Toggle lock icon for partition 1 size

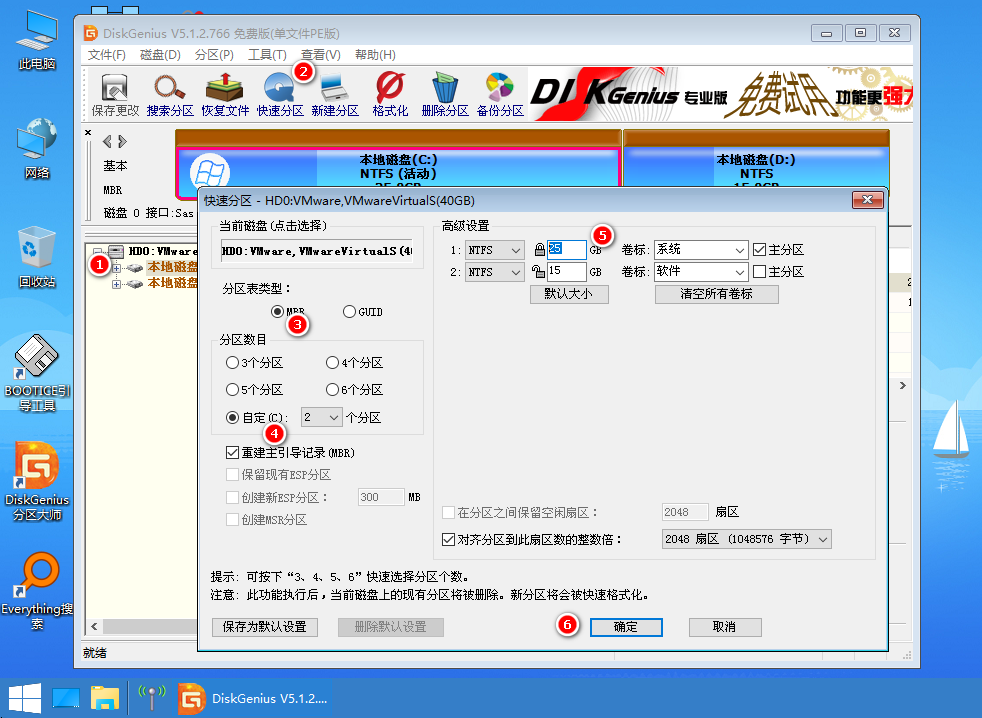tap(539, 250)
